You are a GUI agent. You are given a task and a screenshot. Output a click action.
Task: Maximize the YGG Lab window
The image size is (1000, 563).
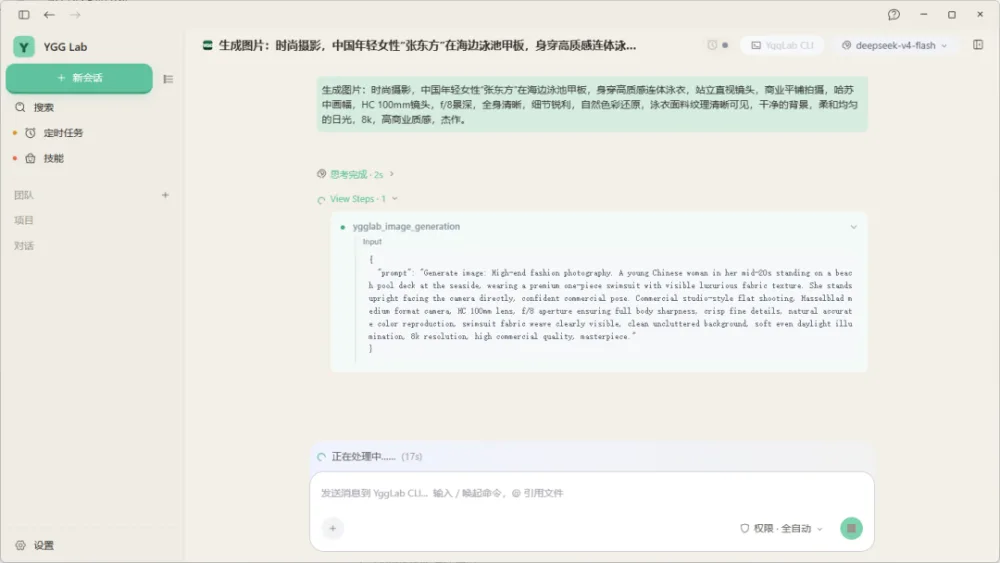coord(952,14)
